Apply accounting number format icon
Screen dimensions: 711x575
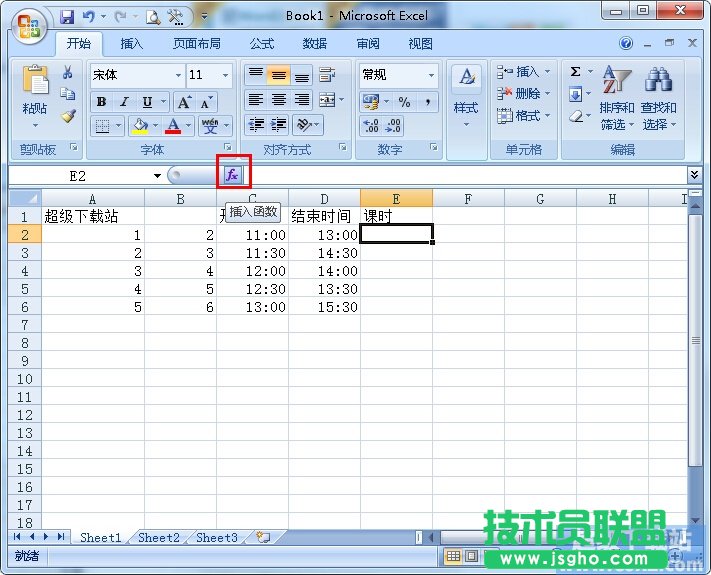pyautogui.click(x=371, y=102)
